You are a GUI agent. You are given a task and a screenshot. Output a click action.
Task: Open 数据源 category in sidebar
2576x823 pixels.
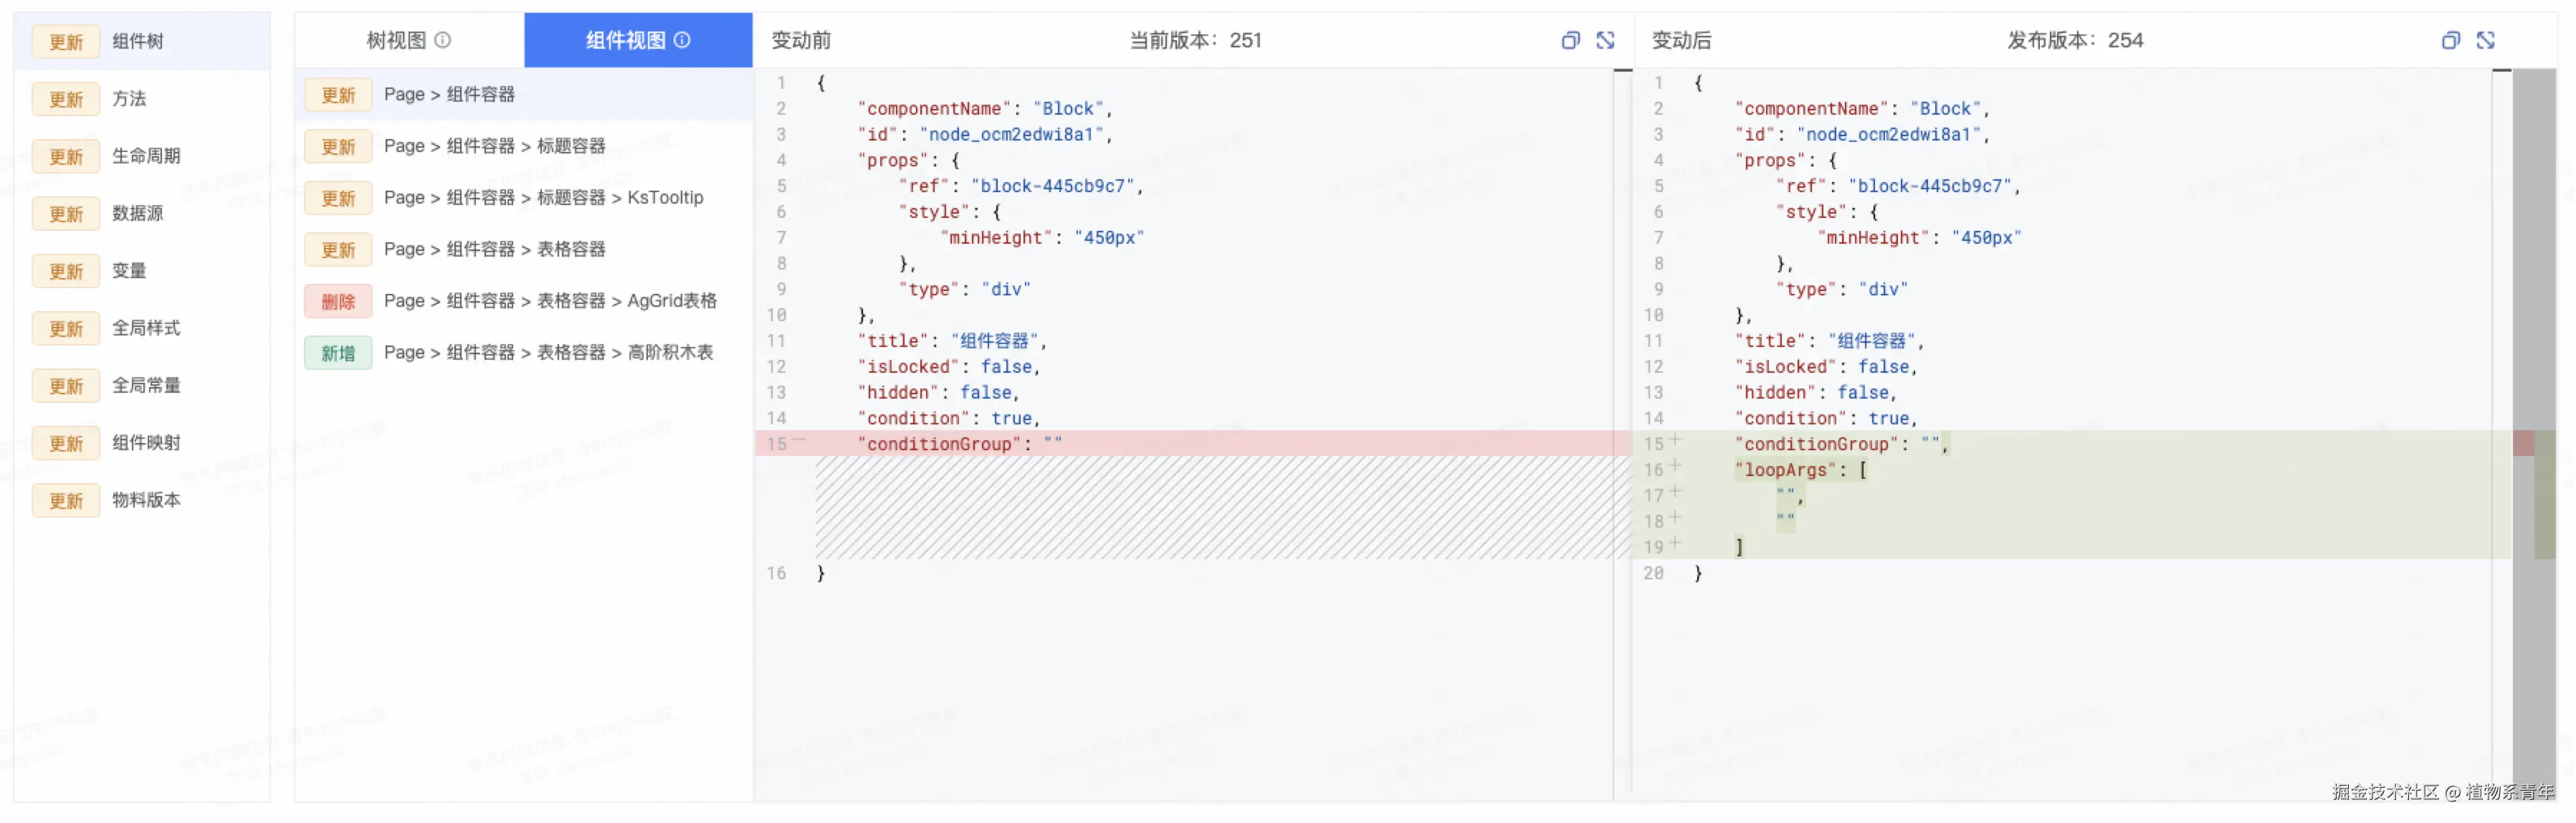tap(138, 213)
